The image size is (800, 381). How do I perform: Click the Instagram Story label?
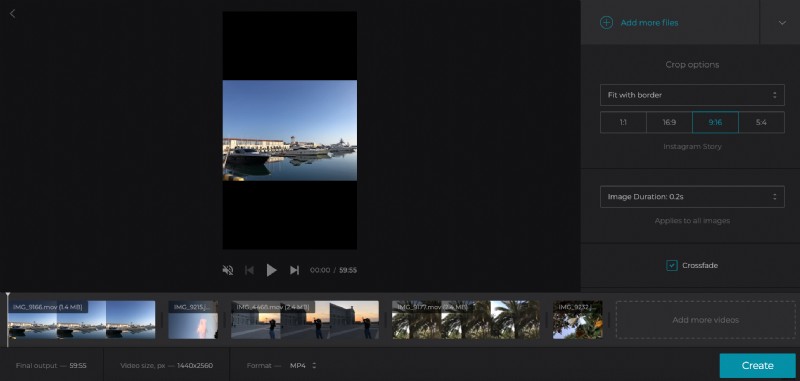(692, 146)
